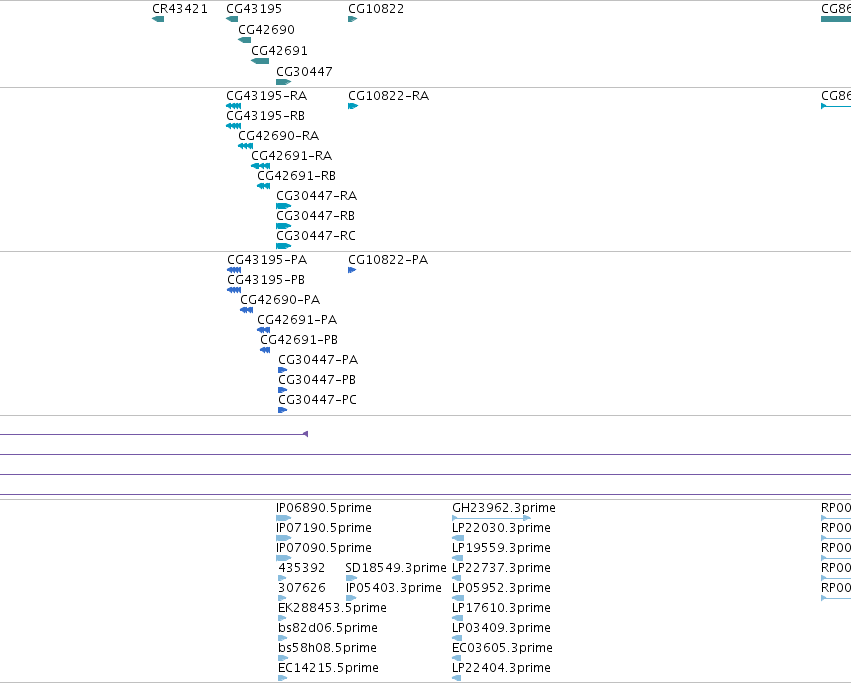This screenshot has height=683, width=851.
Task: Pick EST bs82d06.5prime
Action: pos(328,628)
